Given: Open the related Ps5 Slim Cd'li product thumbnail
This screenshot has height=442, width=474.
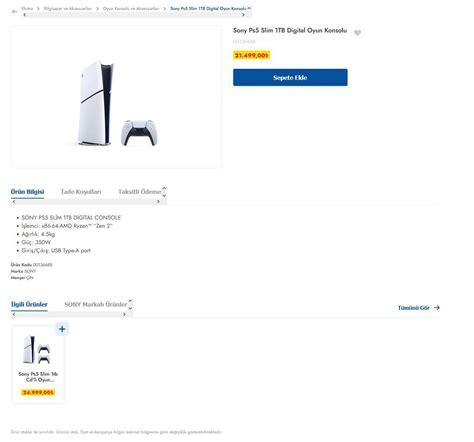Looking at the screenshot, I should 37,350.
